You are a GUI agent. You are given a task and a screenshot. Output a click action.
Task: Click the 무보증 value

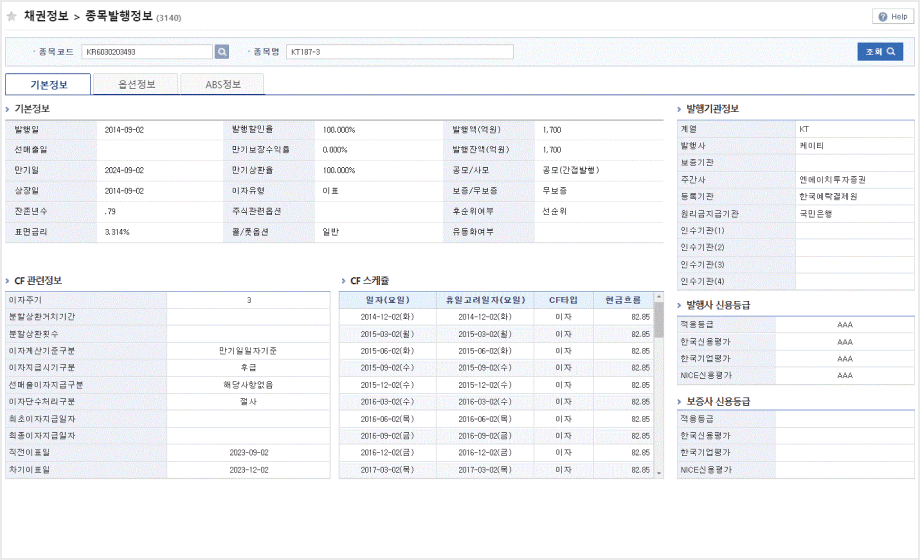tap(554, 191)
